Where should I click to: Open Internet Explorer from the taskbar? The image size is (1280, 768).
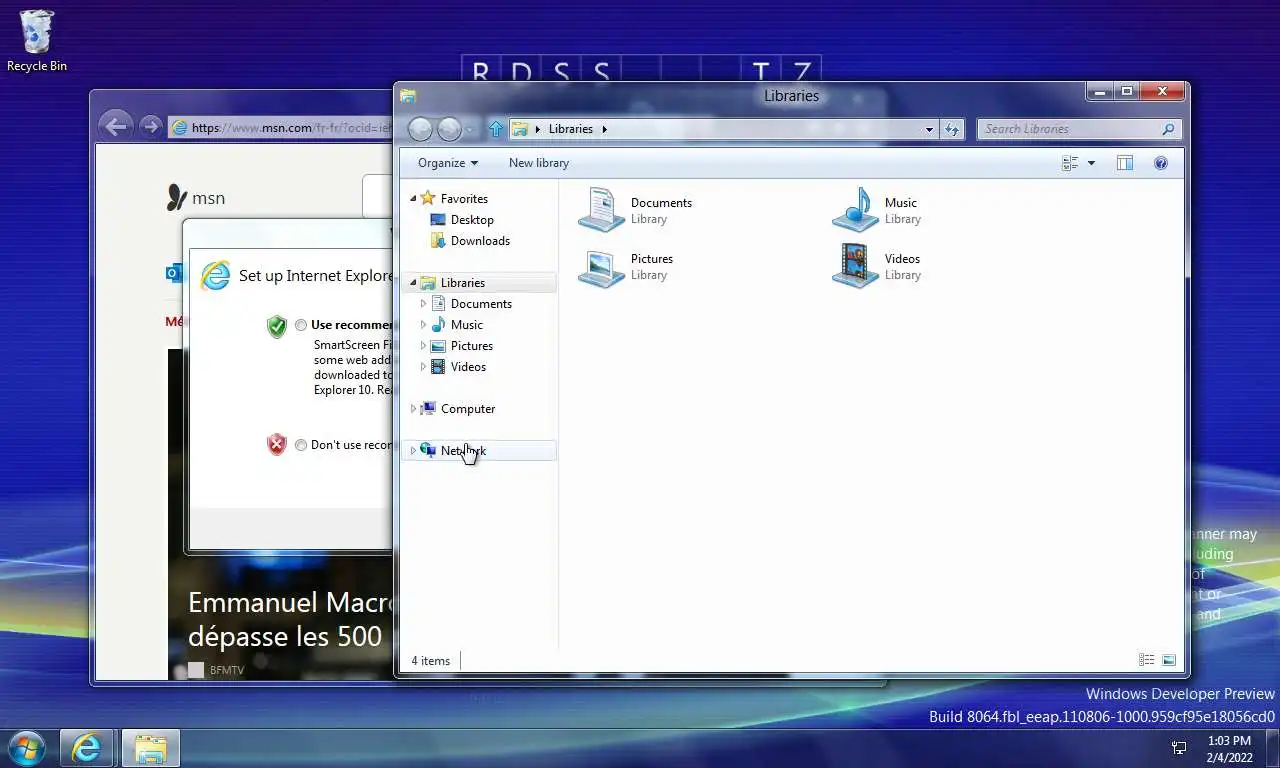click(86, 748)
